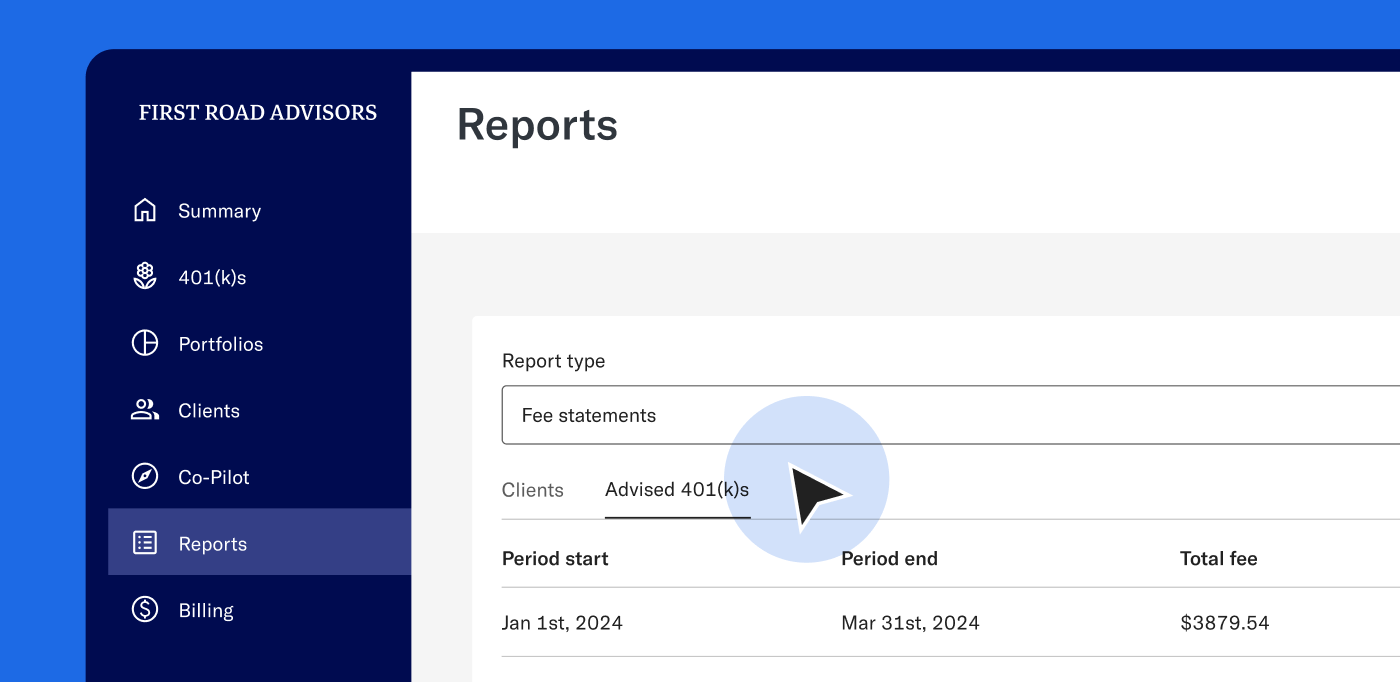Click the Total fee column header

[x=1218, y=558]
